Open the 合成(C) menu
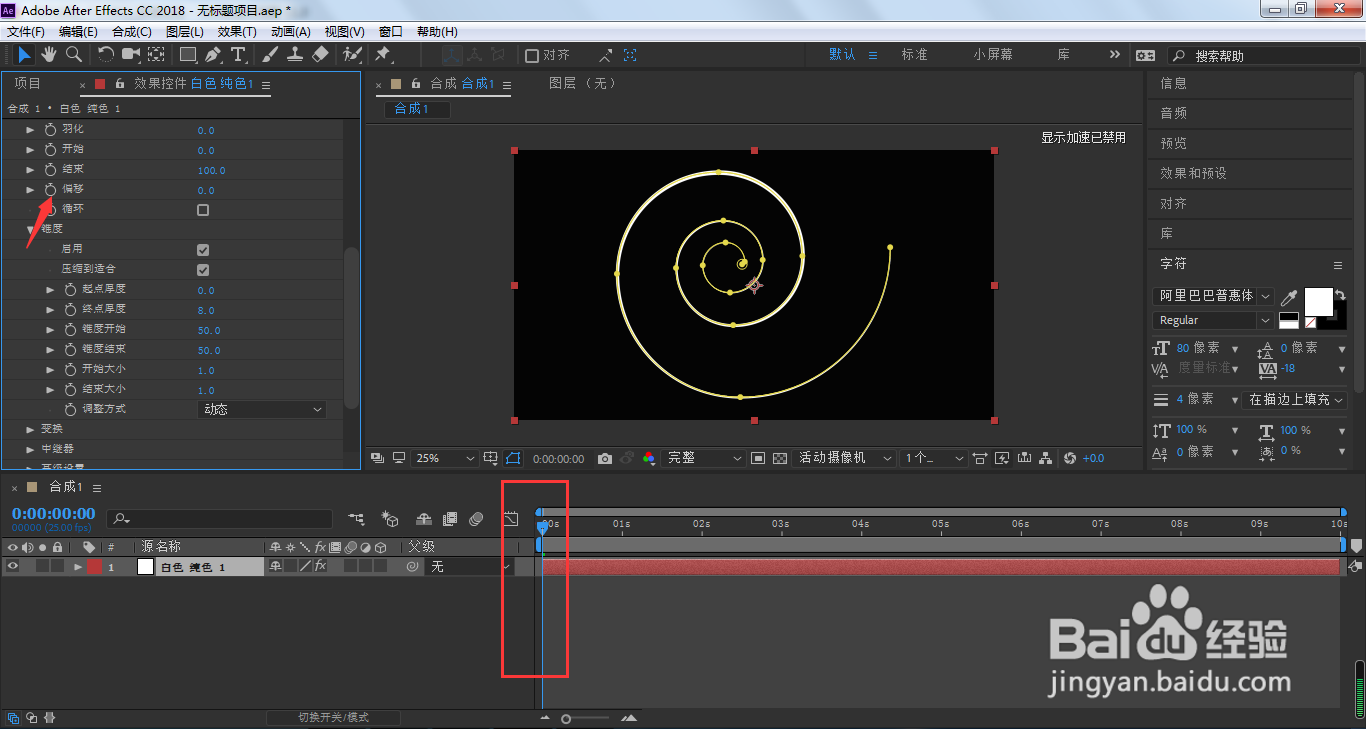 tap(131, 32)
